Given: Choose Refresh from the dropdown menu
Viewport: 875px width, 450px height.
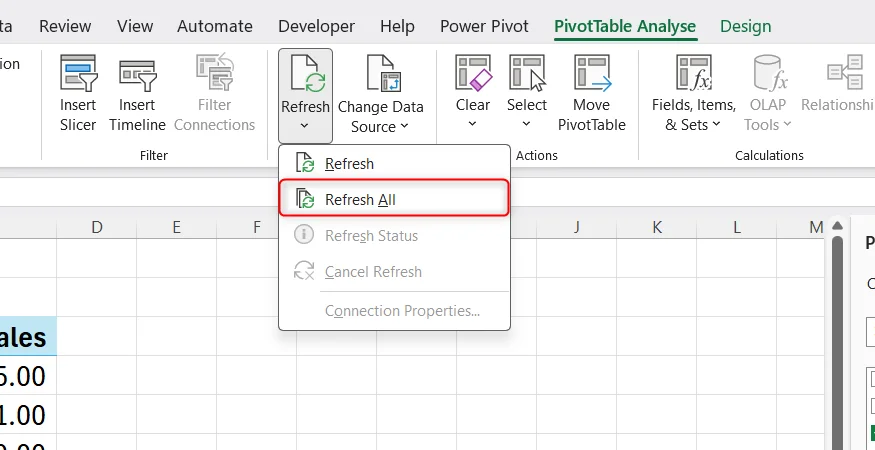Looking at the screenshot, I should click(394, 164).
